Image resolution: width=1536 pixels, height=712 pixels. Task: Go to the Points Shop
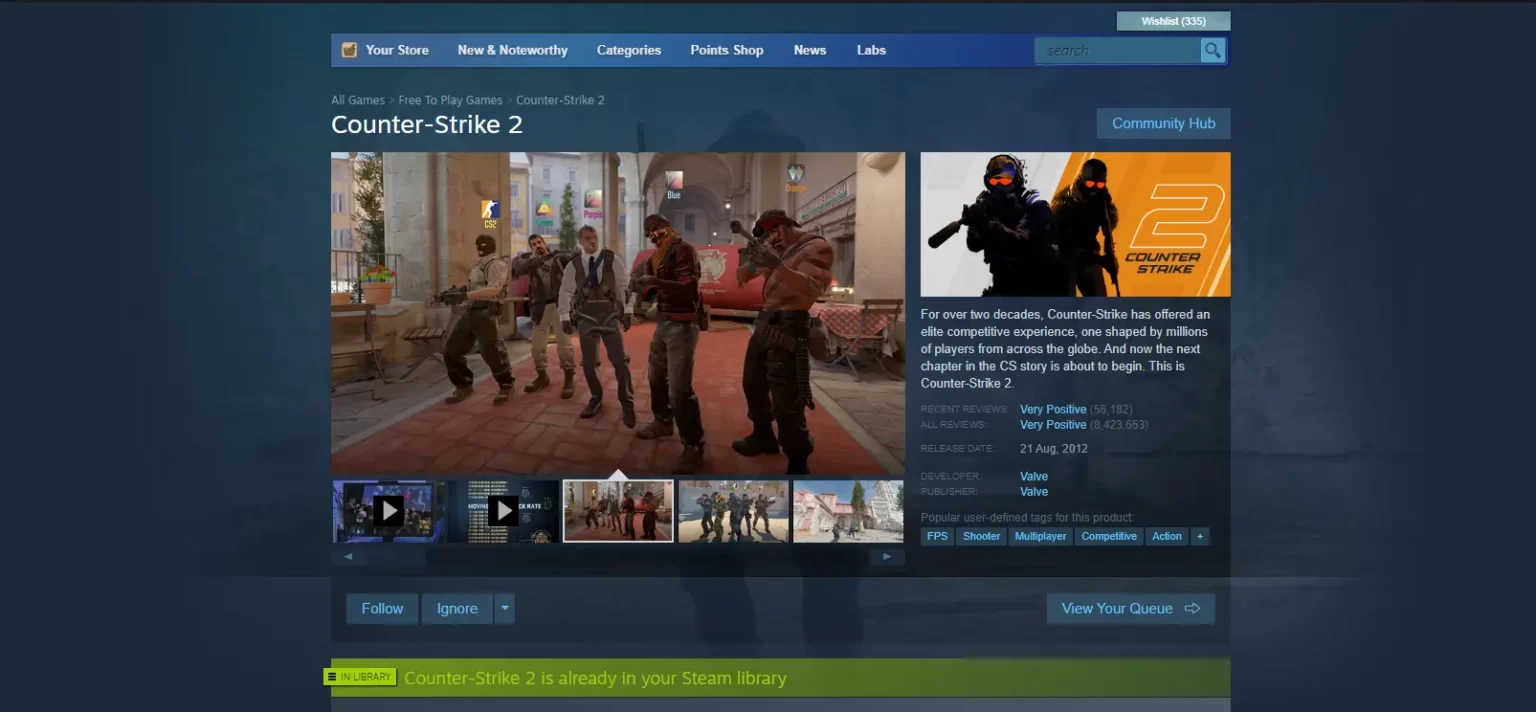[727, 50]
